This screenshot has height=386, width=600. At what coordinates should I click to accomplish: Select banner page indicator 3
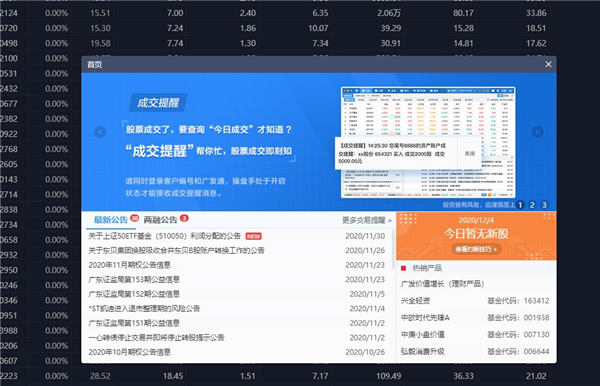point(544,205)
